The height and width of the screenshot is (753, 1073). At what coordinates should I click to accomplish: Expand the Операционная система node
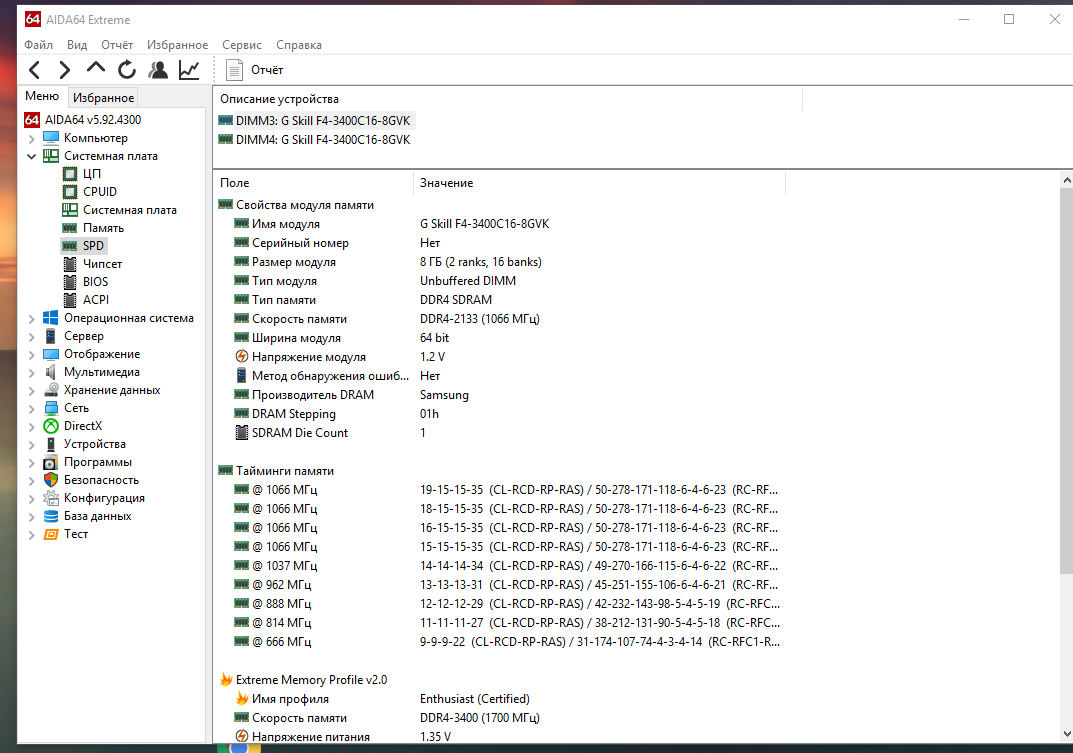[x=32, y=318]
